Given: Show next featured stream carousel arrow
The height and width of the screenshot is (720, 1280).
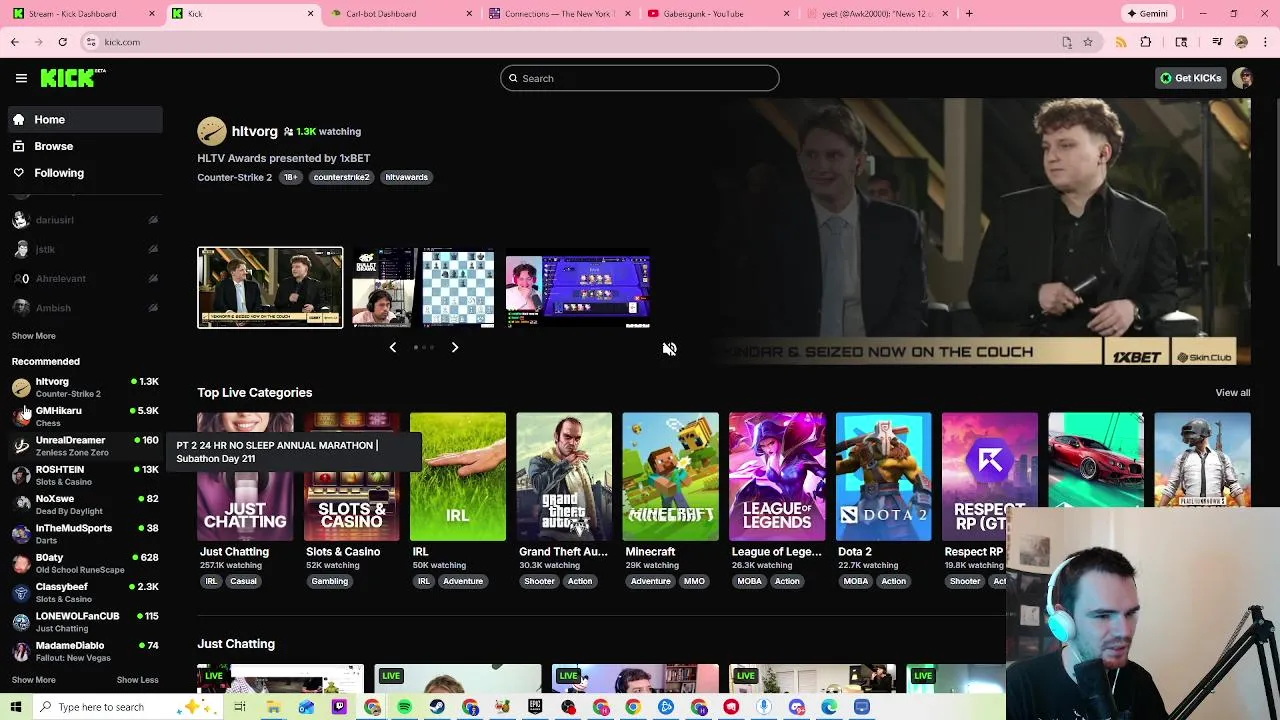Looking at the screenshot, I should pos(454,347).
